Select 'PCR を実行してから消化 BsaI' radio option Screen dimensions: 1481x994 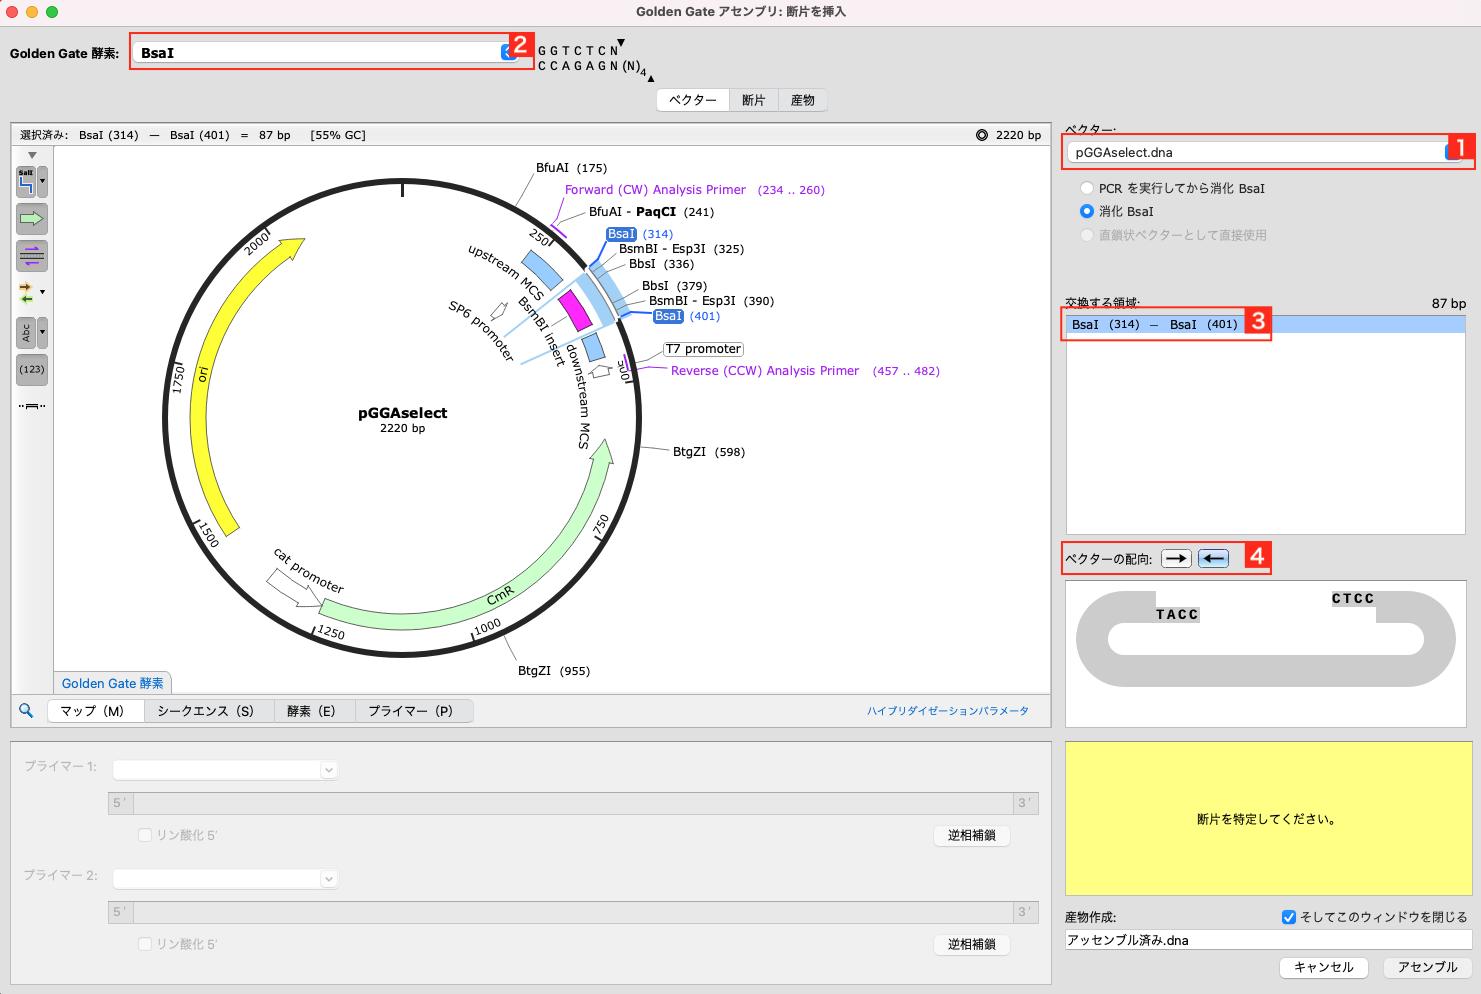click(1087, 188)
